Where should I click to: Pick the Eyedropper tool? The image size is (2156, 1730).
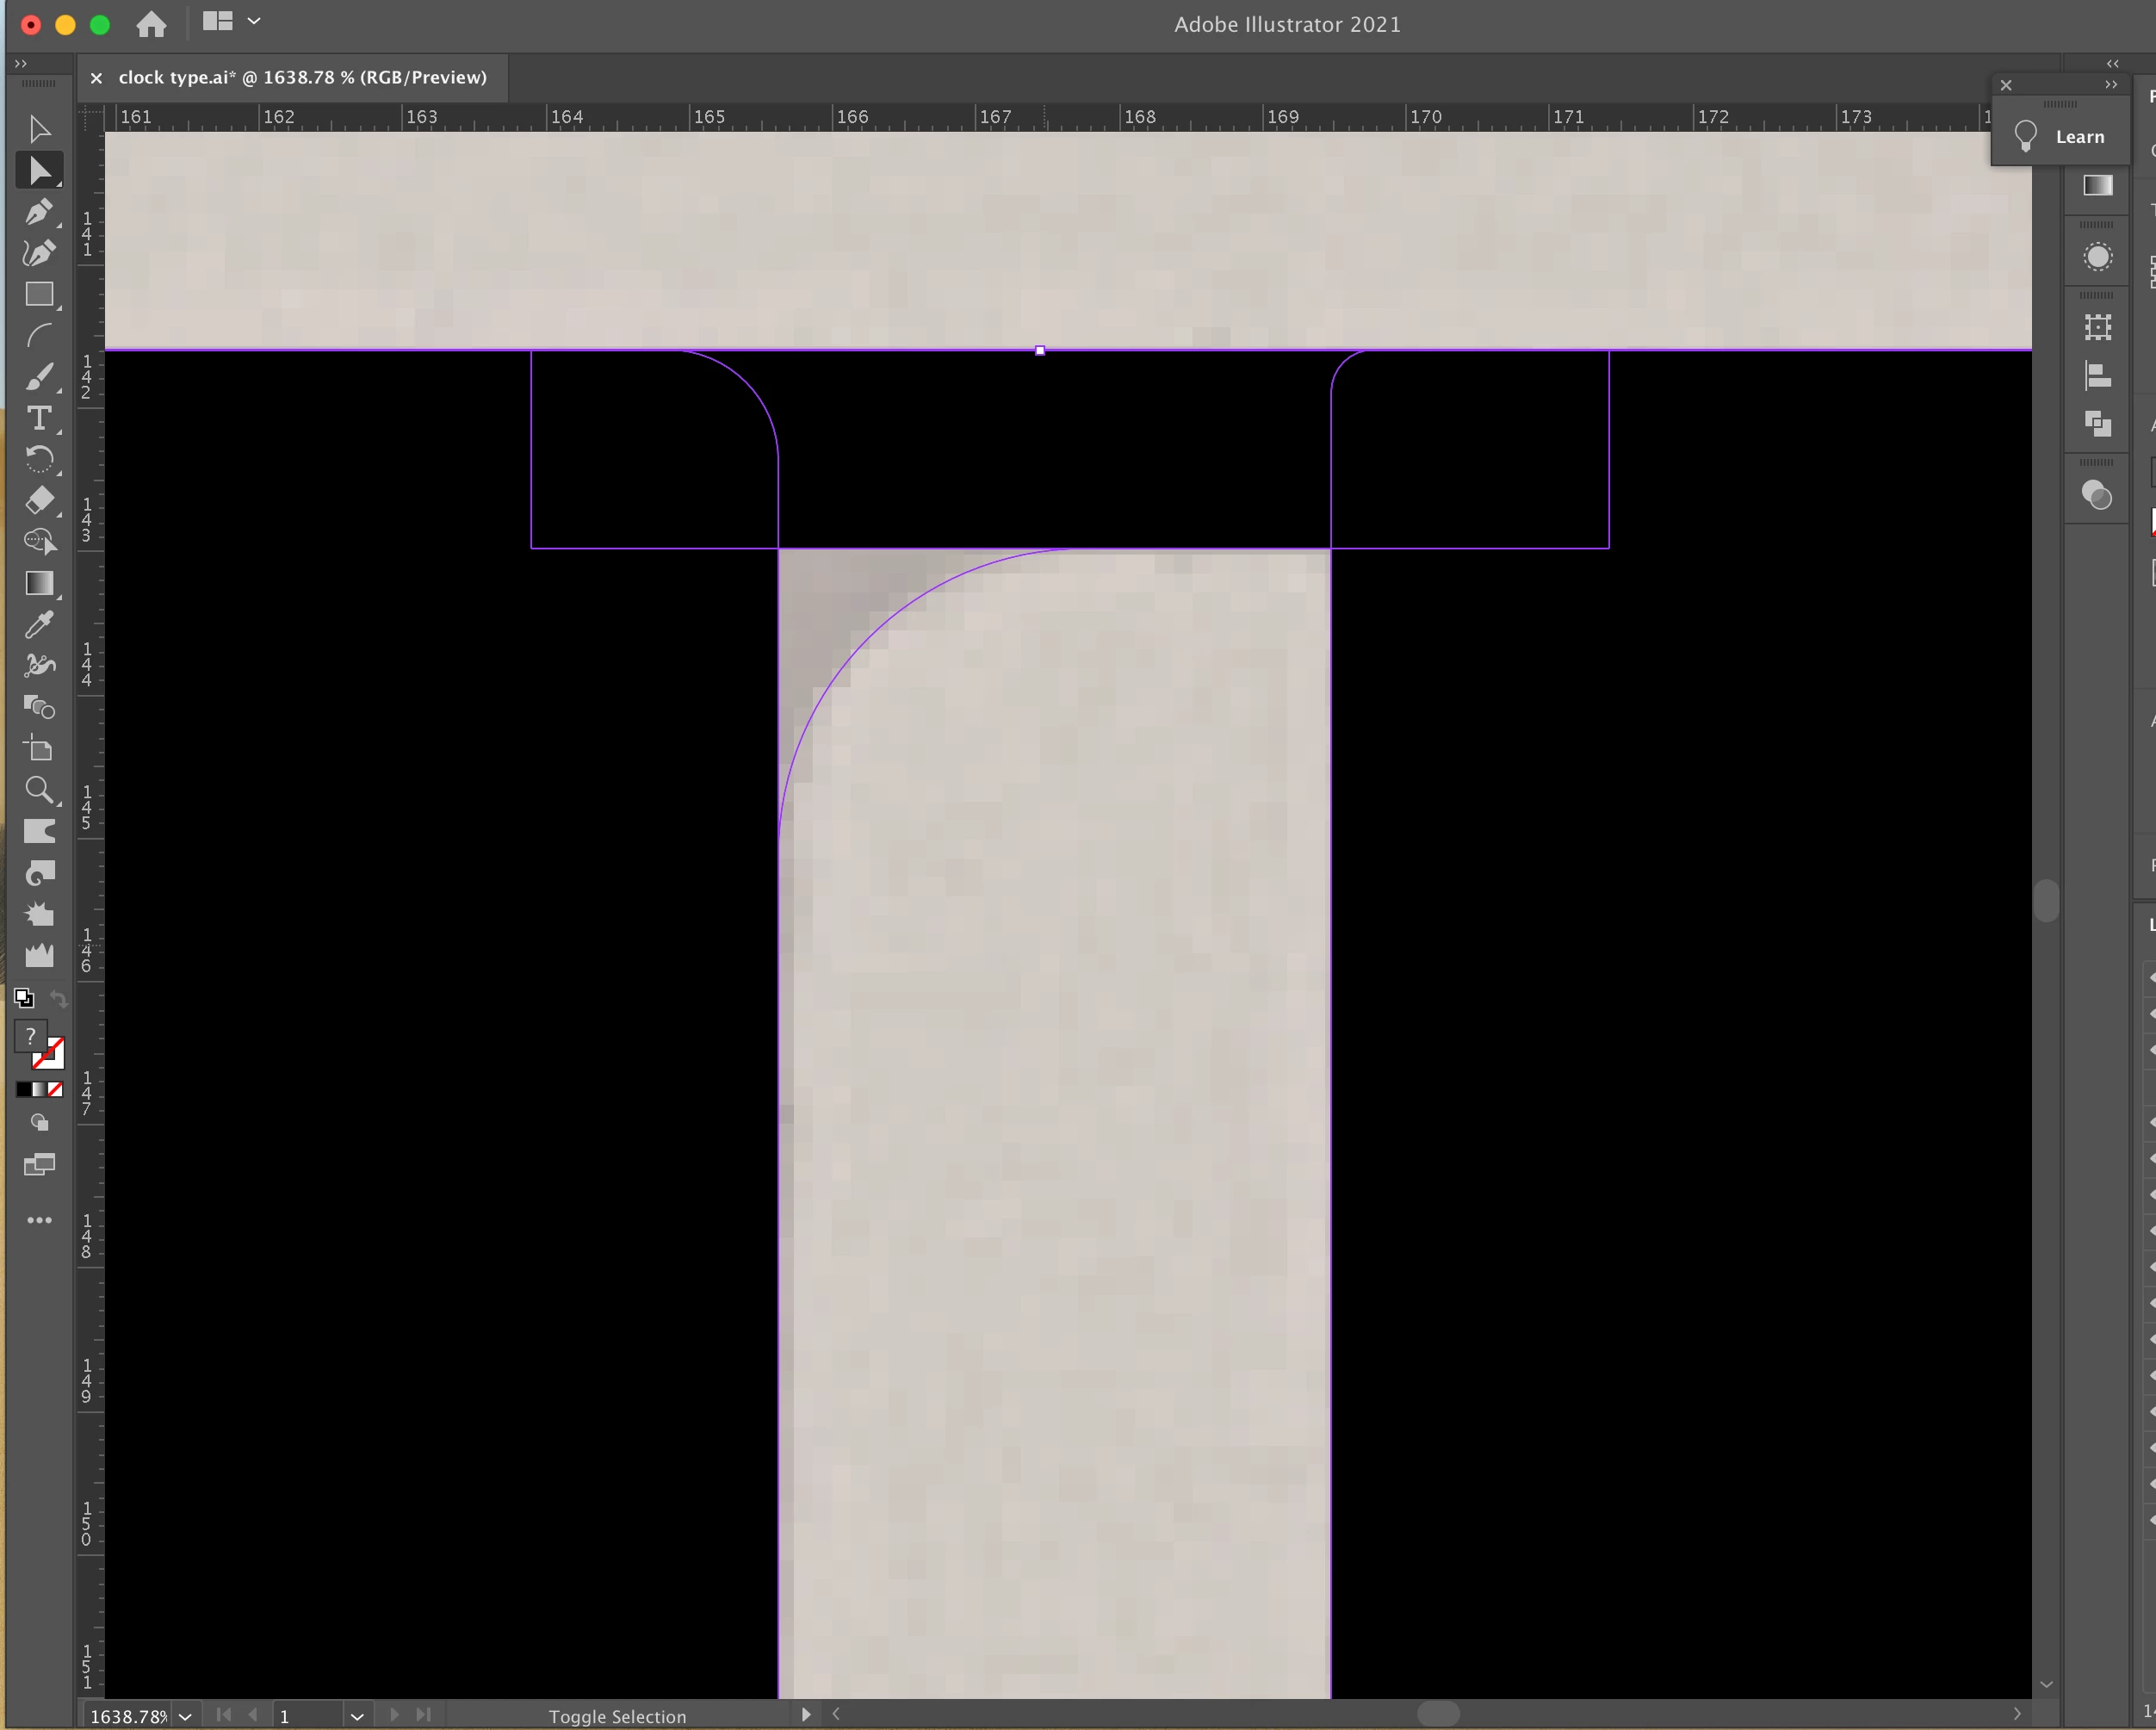[39, 625]
